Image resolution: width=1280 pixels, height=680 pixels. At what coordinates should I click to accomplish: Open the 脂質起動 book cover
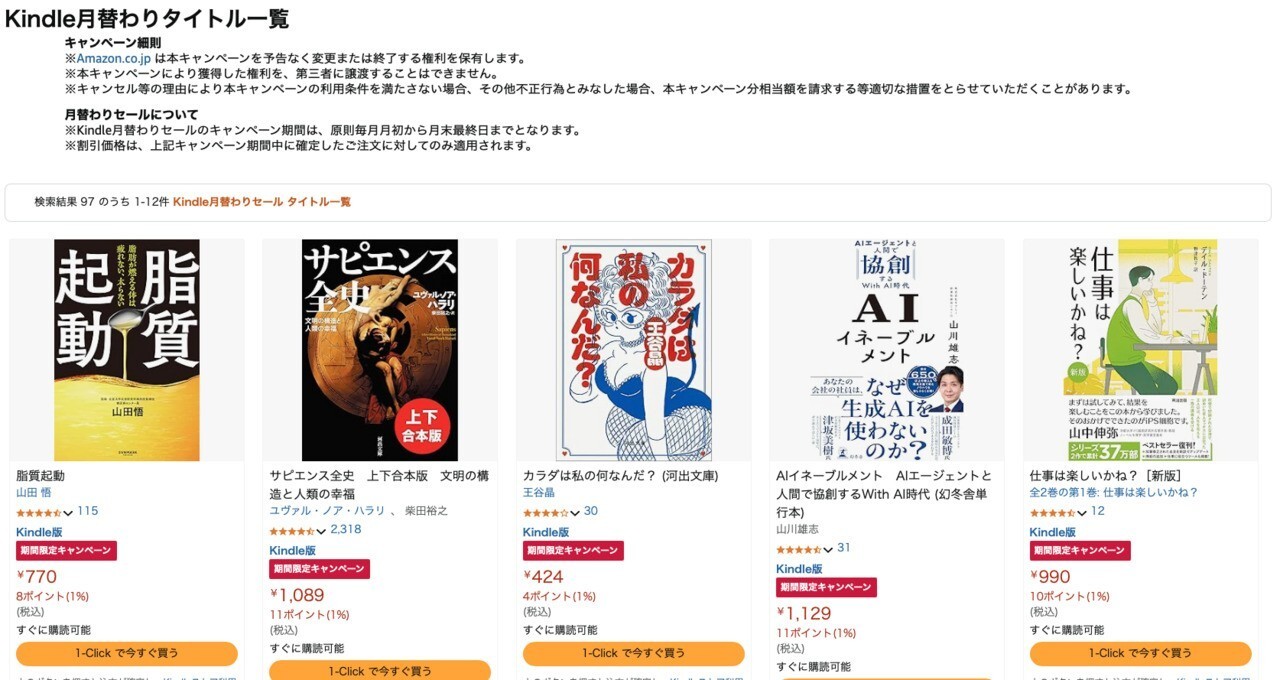click(x=127, y=350)
